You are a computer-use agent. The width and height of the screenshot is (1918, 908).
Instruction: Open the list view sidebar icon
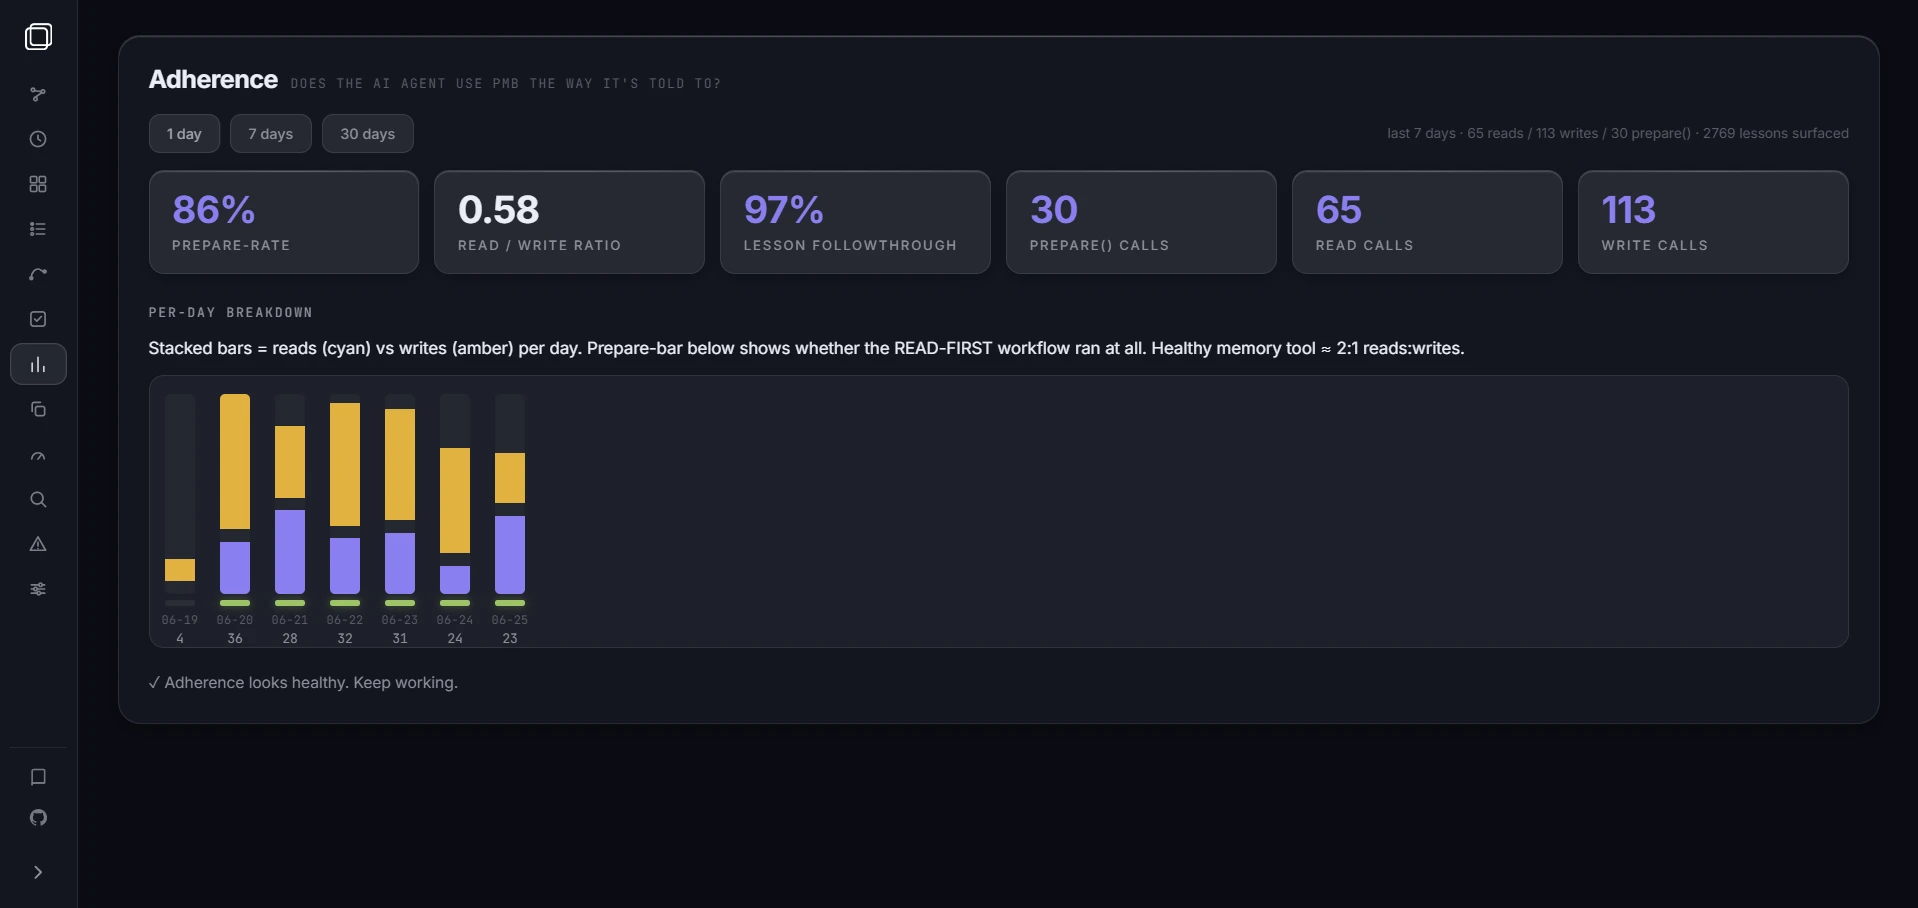coord(38,229)
